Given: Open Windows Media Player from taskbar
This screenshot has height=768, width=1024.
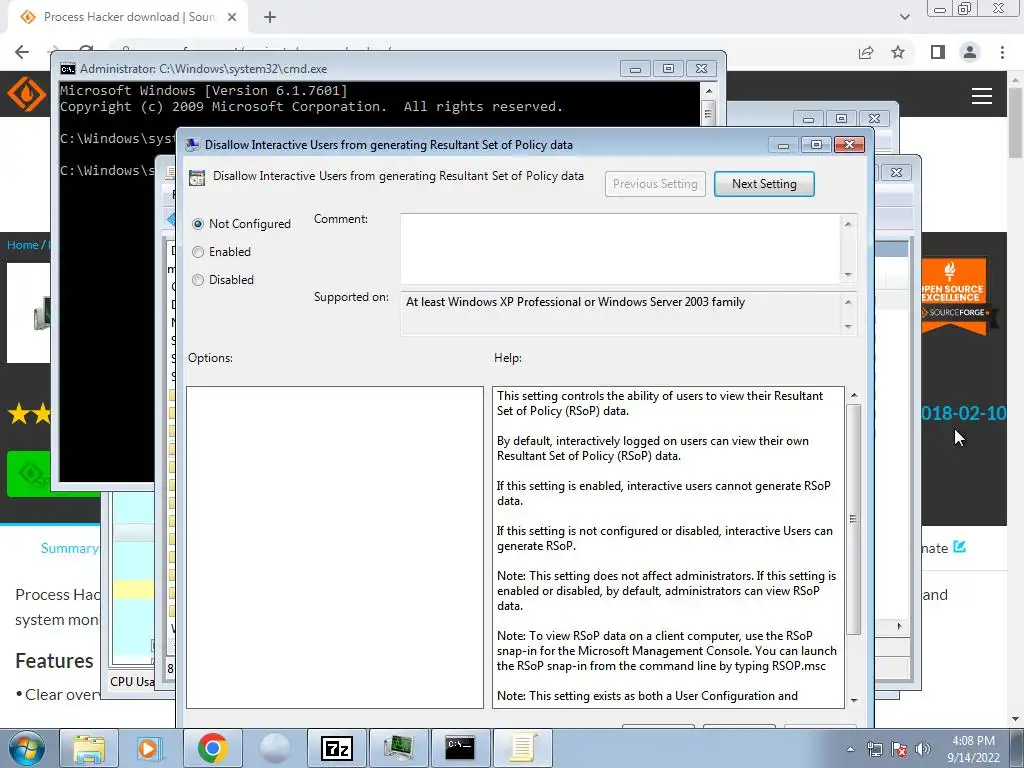Looking at the screenshot, I should pos(149,748).
